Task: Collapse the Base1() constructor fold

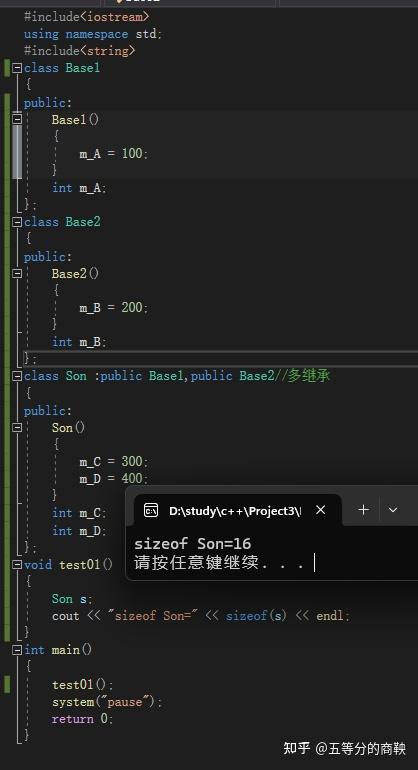Action: click(x=17, y=119)
